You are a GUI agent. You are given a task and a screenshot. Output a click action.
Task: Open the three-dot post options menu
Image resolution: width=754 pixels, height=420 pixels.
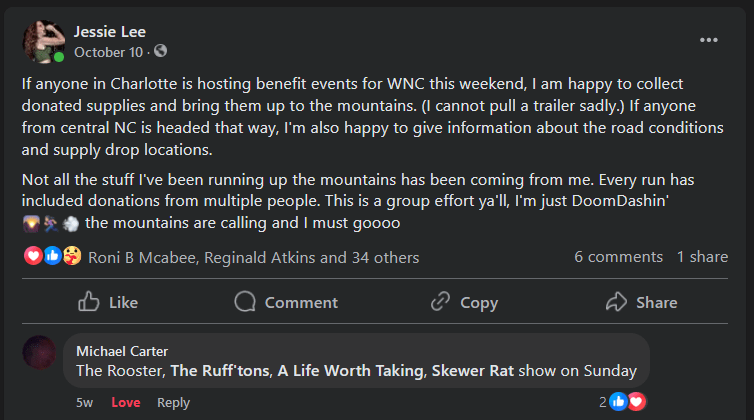tap(709, 40)
